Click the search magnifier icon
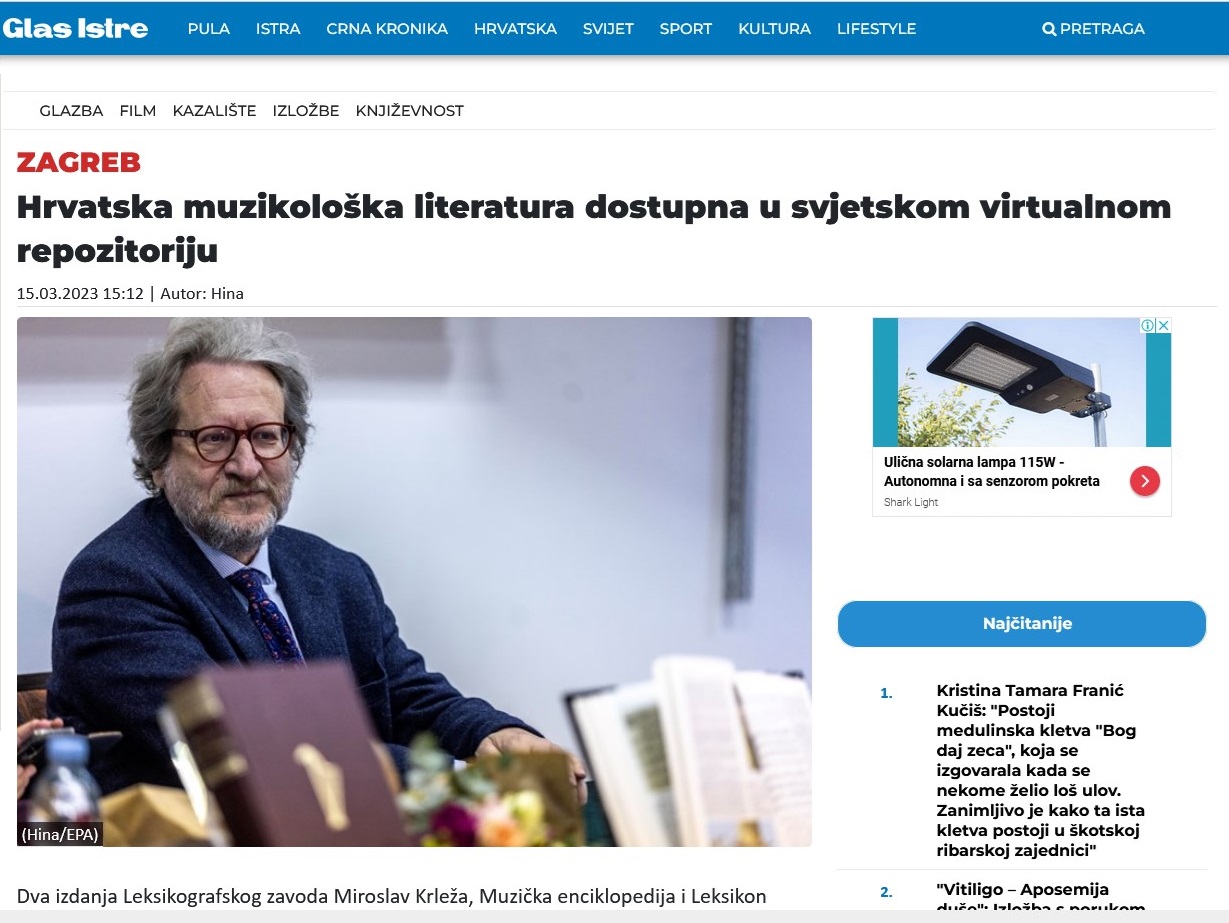This screenshot has width=1229, height=923. click(x=1049, y=29)
